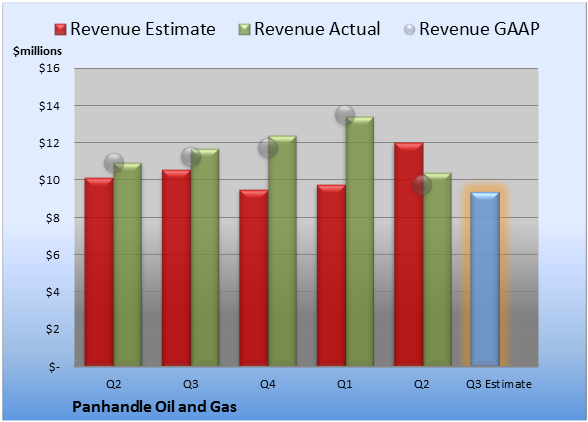Select the green actual bar for Q3
This screenshot has width=588, height=422.
click(x=205, y=257)
